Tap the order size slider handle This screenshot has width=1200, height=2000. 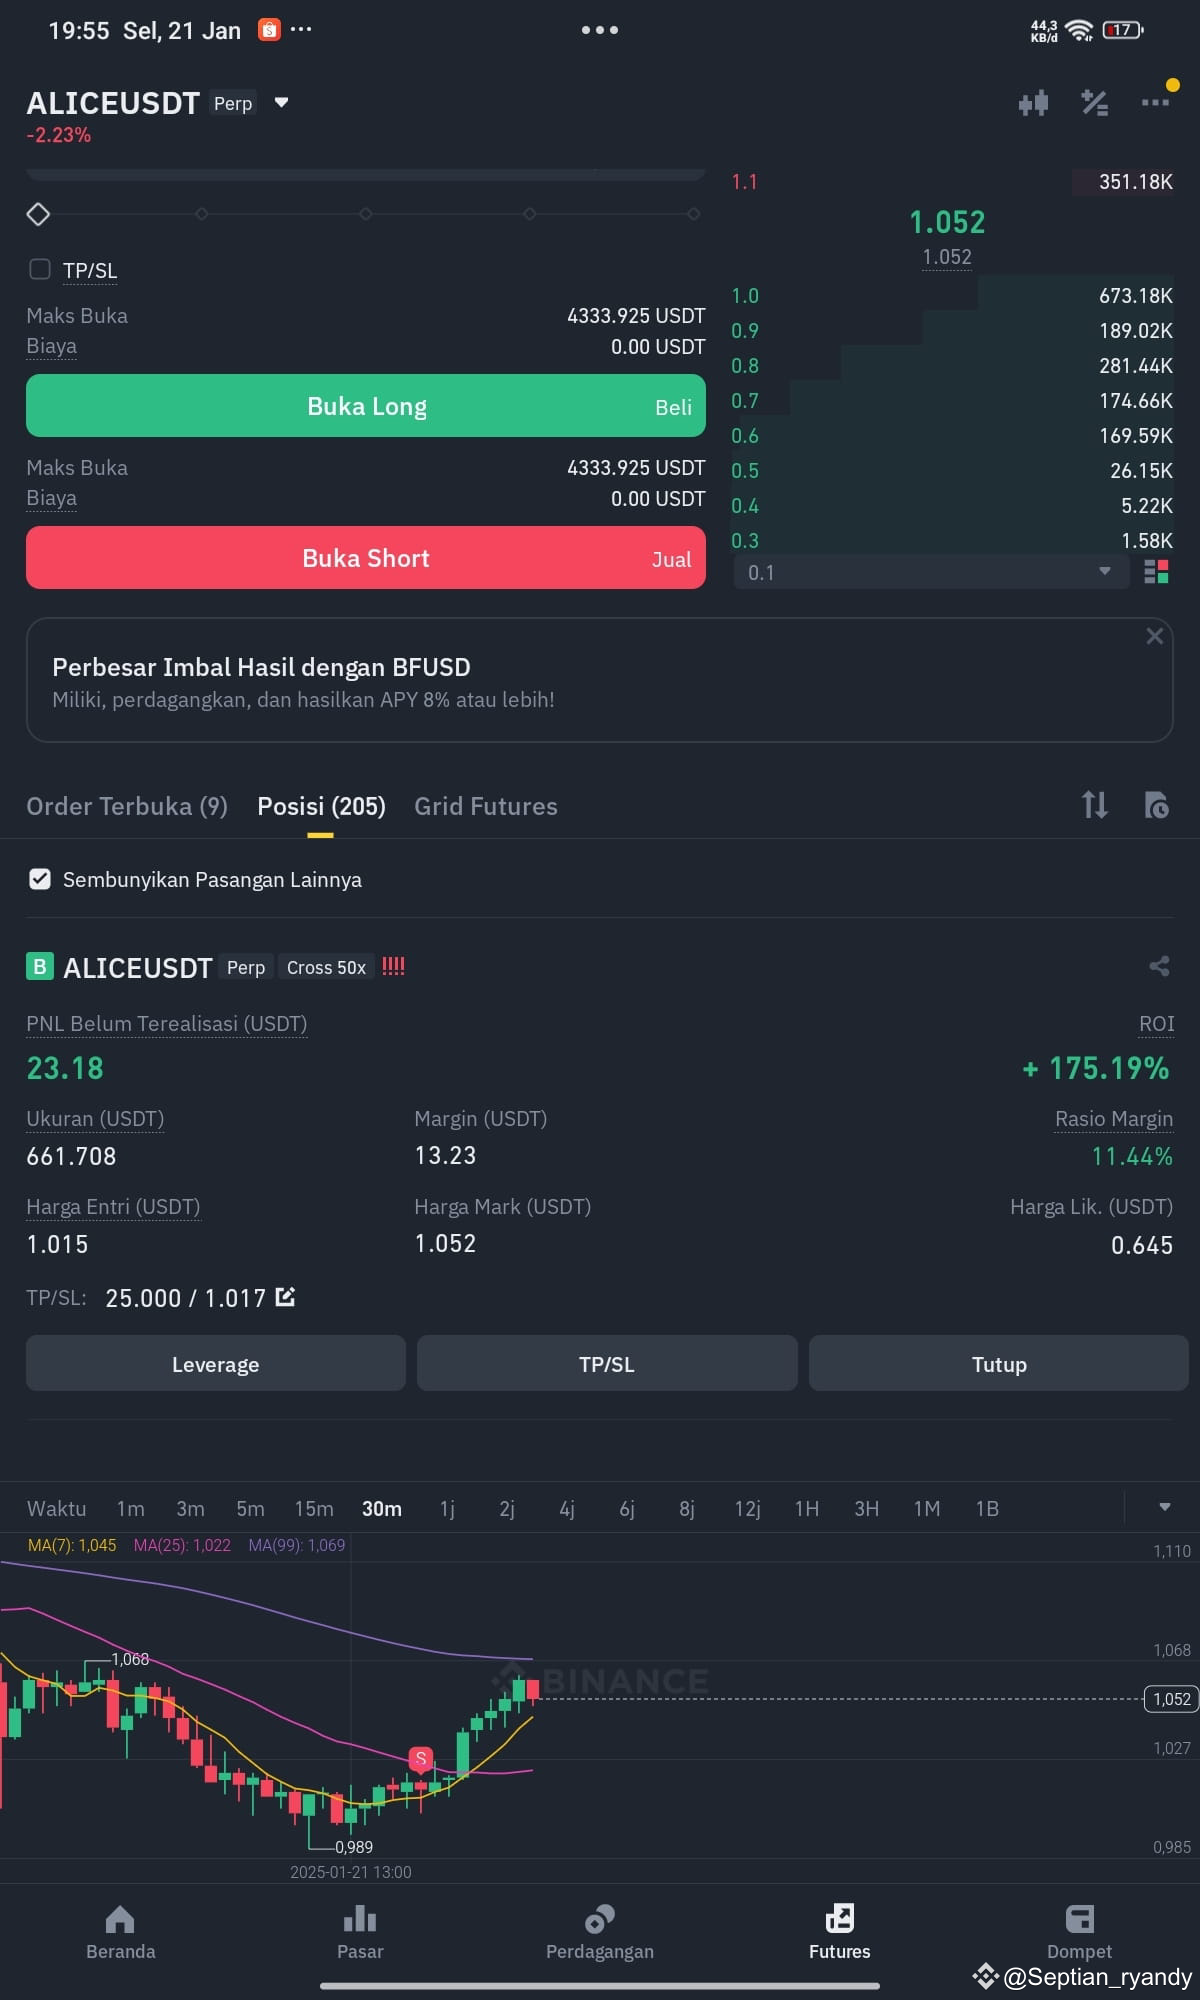click(x=38, y=214)
